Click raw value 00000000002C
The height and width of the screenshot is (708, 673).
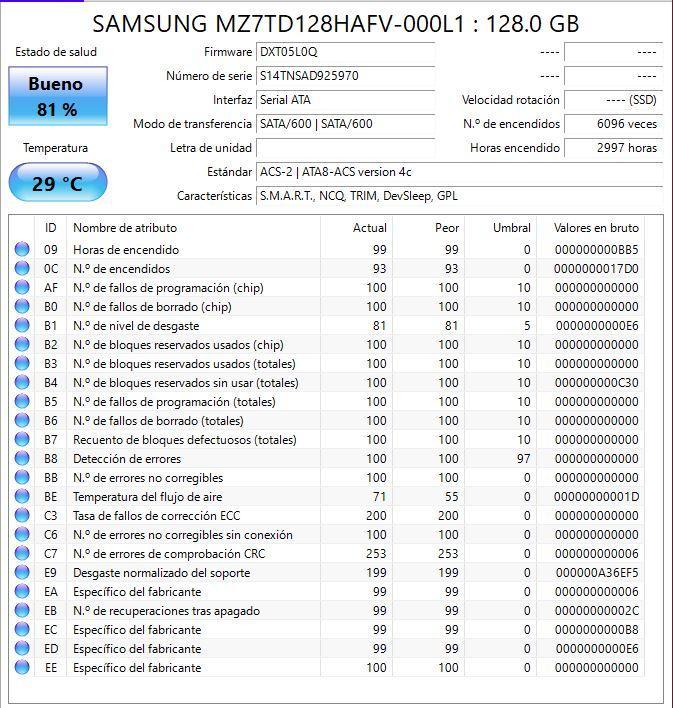coord(596,611)
